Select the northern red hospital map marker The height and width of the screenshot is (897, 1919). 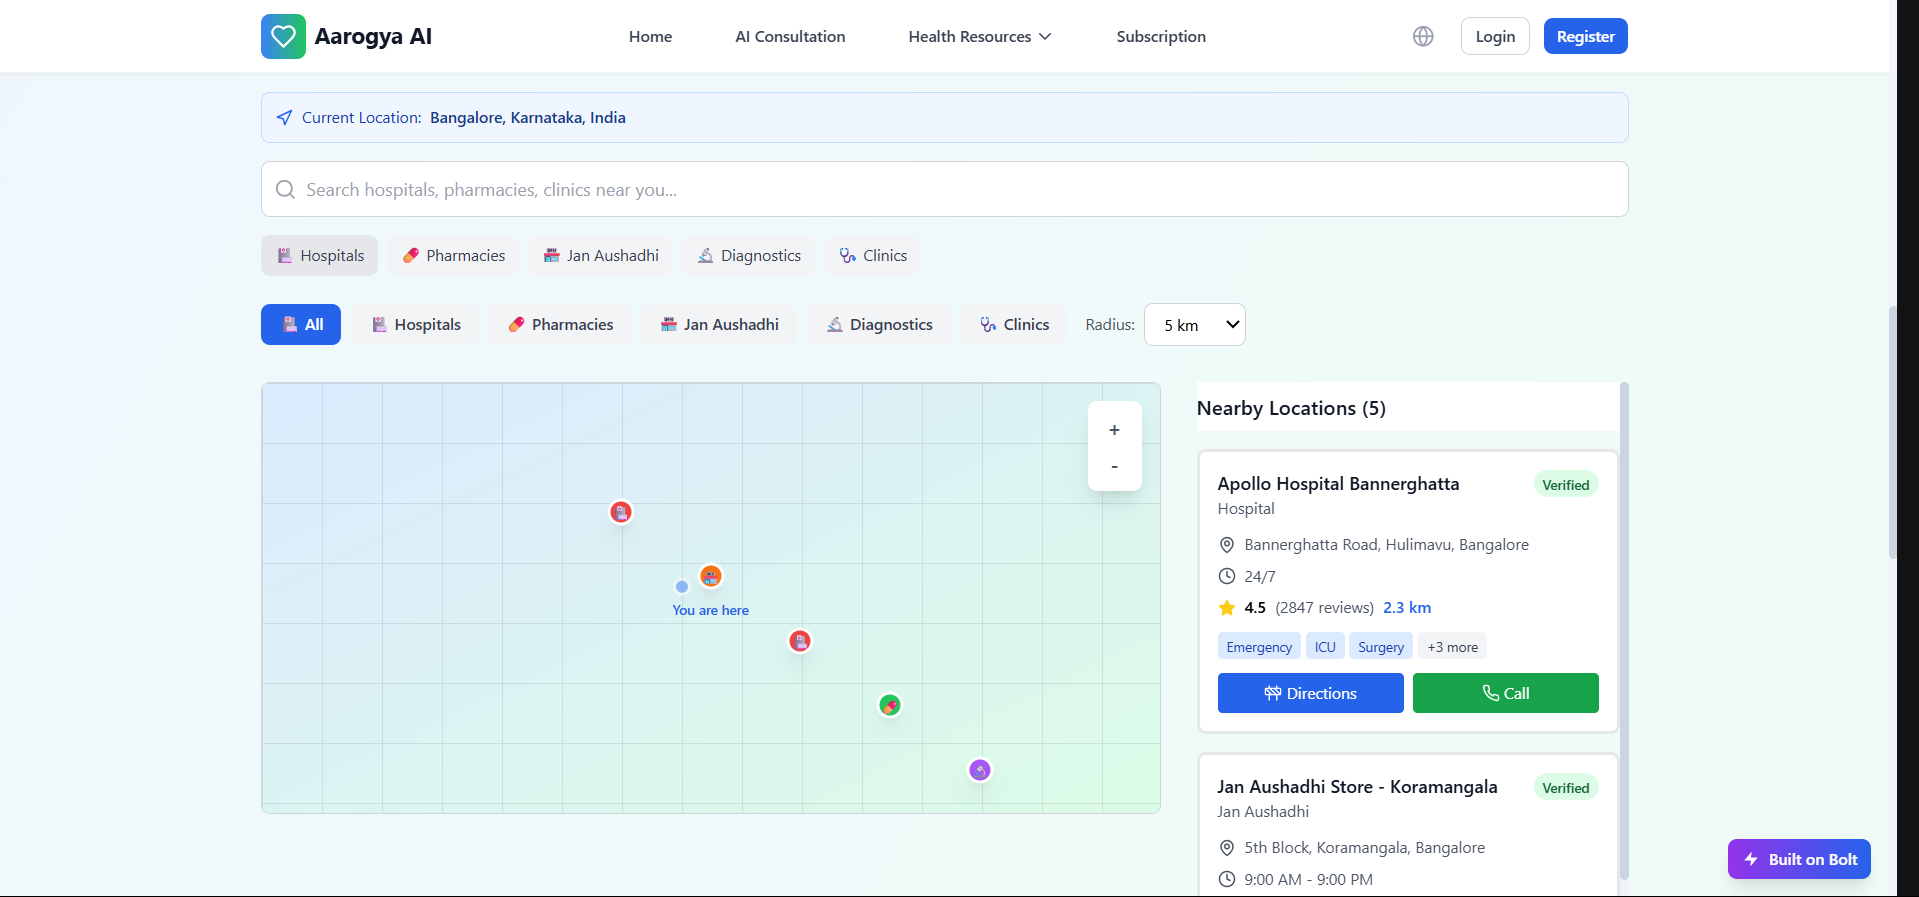click(x=621, y=512)
